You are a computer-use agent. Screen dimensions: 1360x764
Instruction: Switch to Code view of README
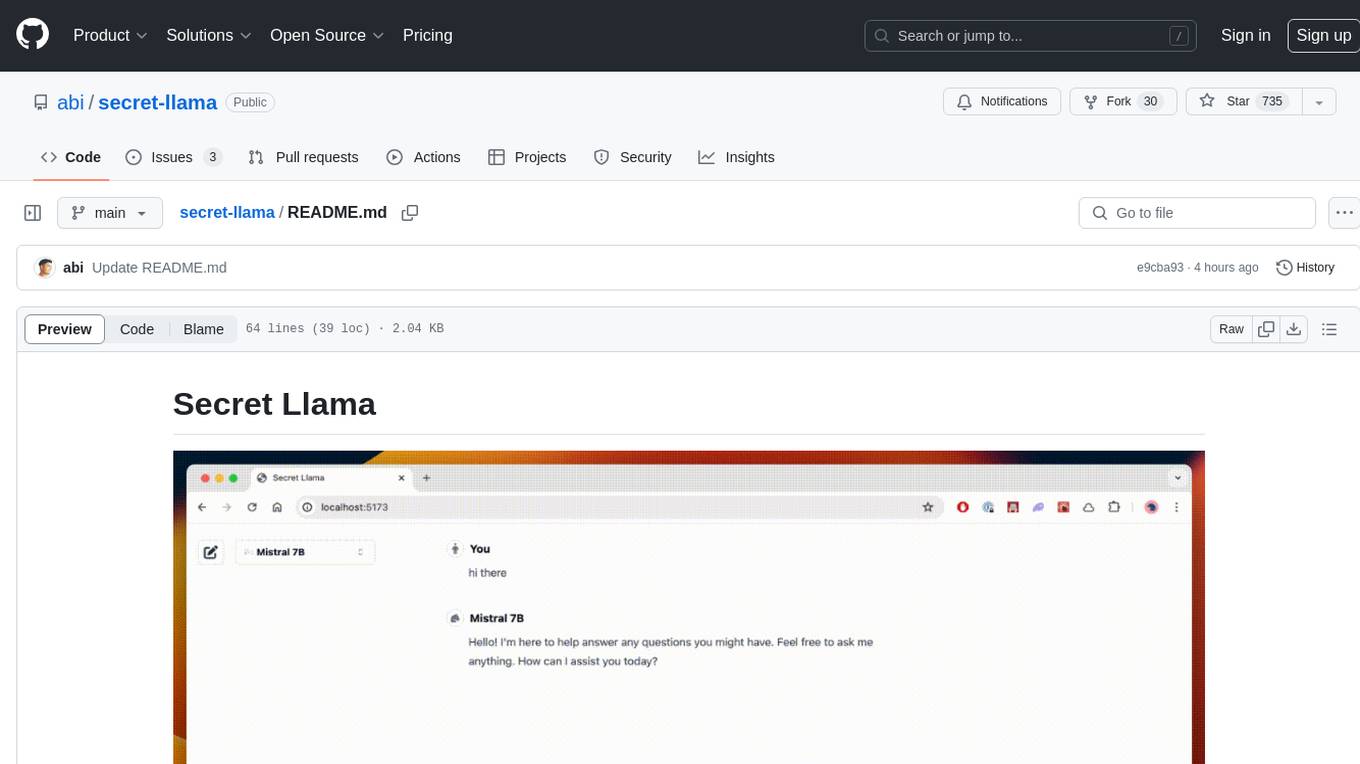point(137,329)
